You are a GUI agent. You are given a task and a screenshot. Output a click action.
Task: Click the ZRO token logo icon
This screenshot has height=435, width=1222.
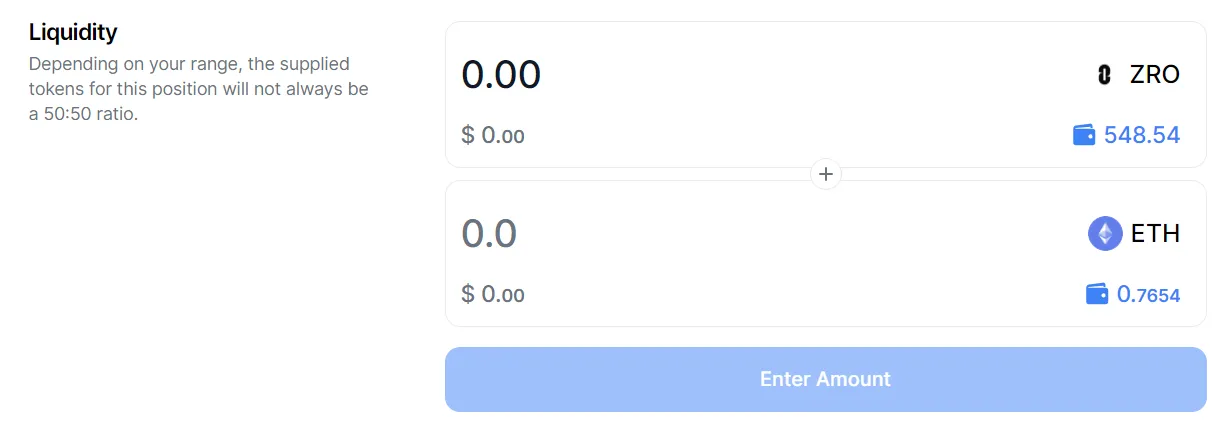[x=1104, y=75]
